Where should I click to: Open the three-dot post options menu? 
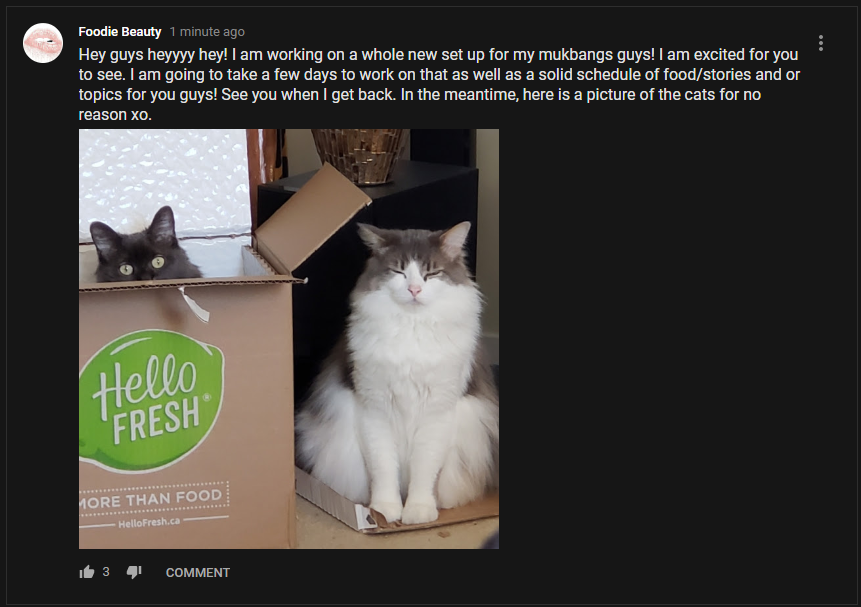pos(820,43)
